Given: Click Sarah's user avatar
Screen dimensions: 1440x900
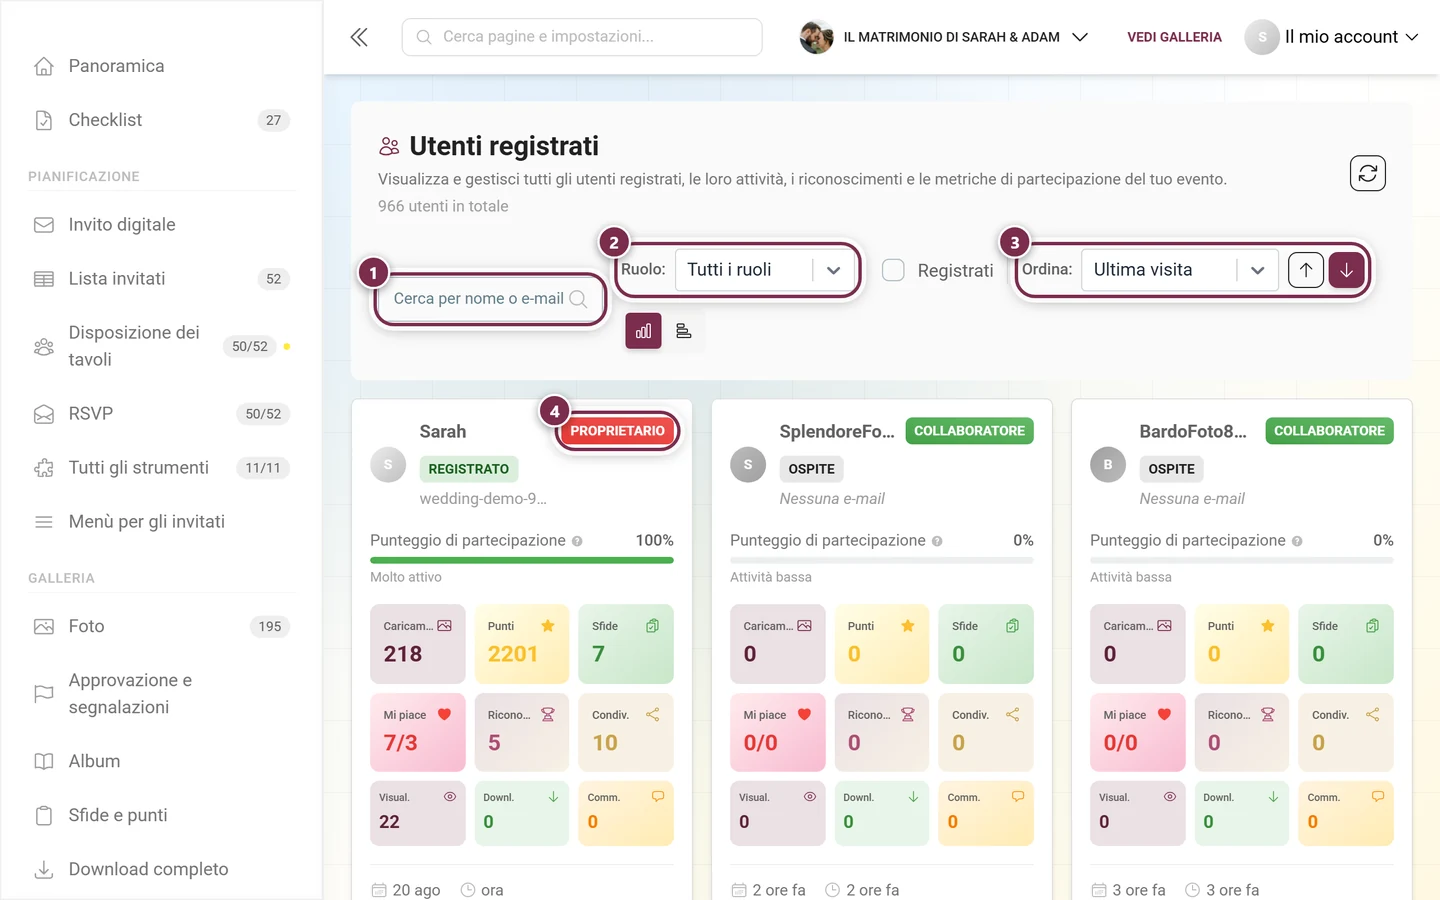Looking at the screenshot, I should pos(388,465).
